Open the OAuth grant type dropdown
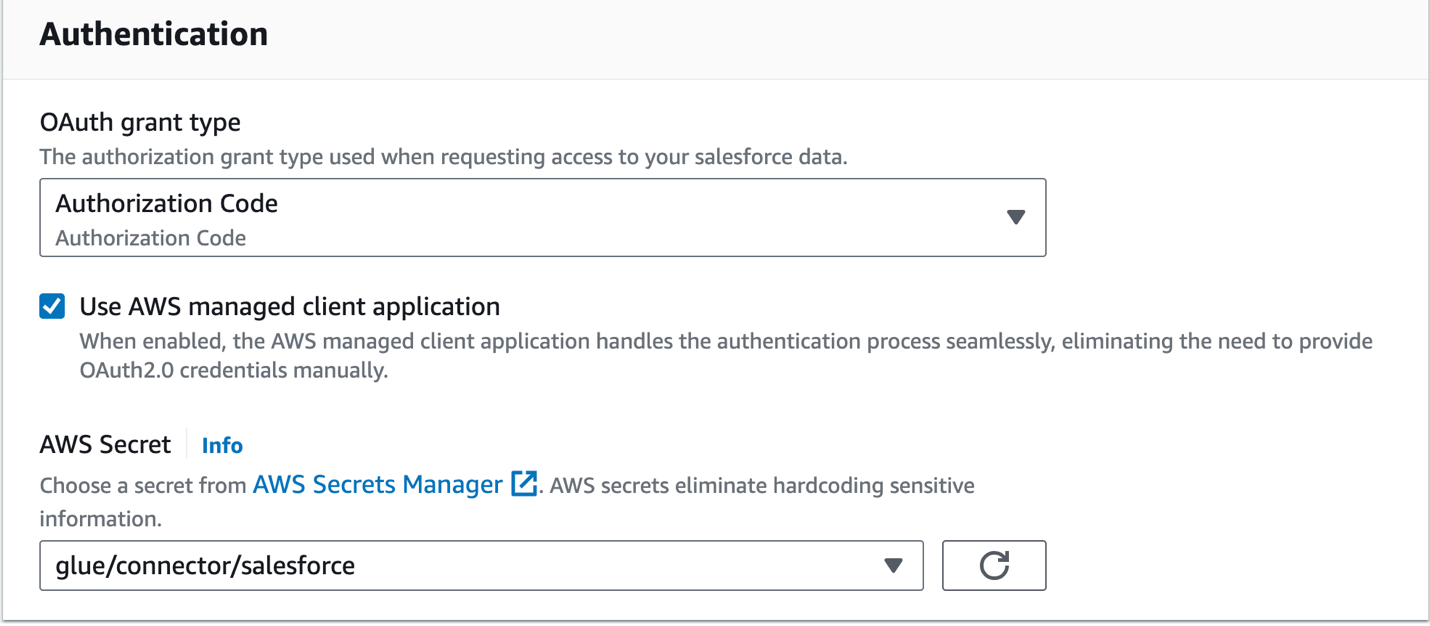This screenshot has width=1430, height=626. click(542, 218)
